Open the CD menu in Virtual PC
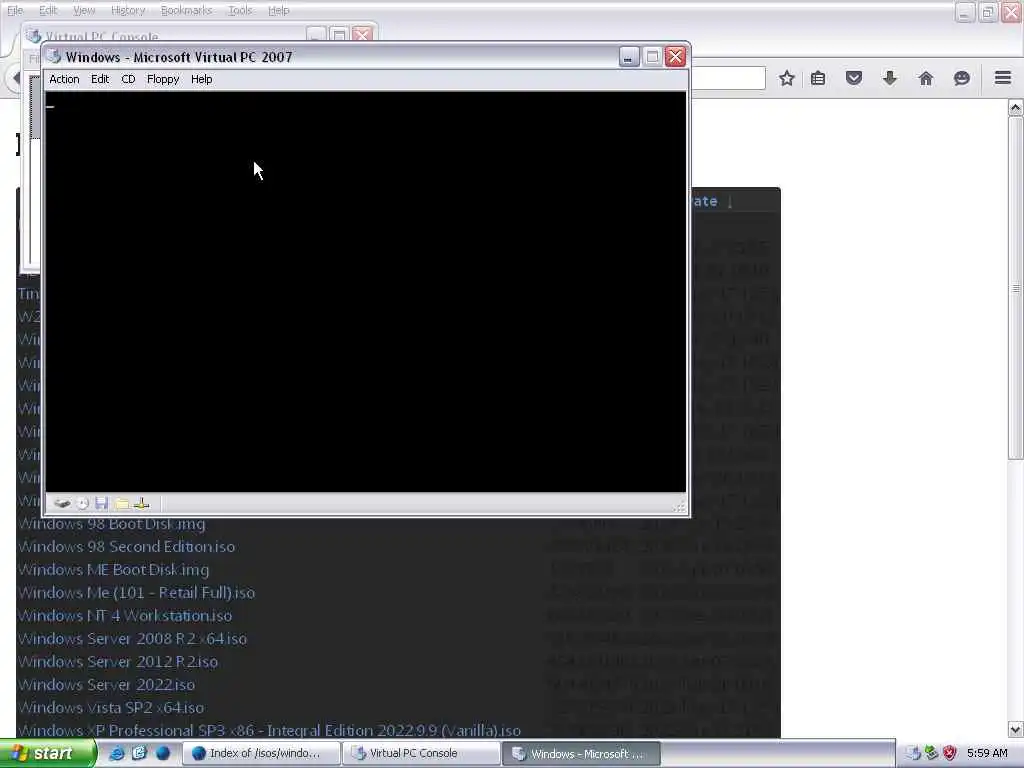The image size is (1024, 768). 128,79
